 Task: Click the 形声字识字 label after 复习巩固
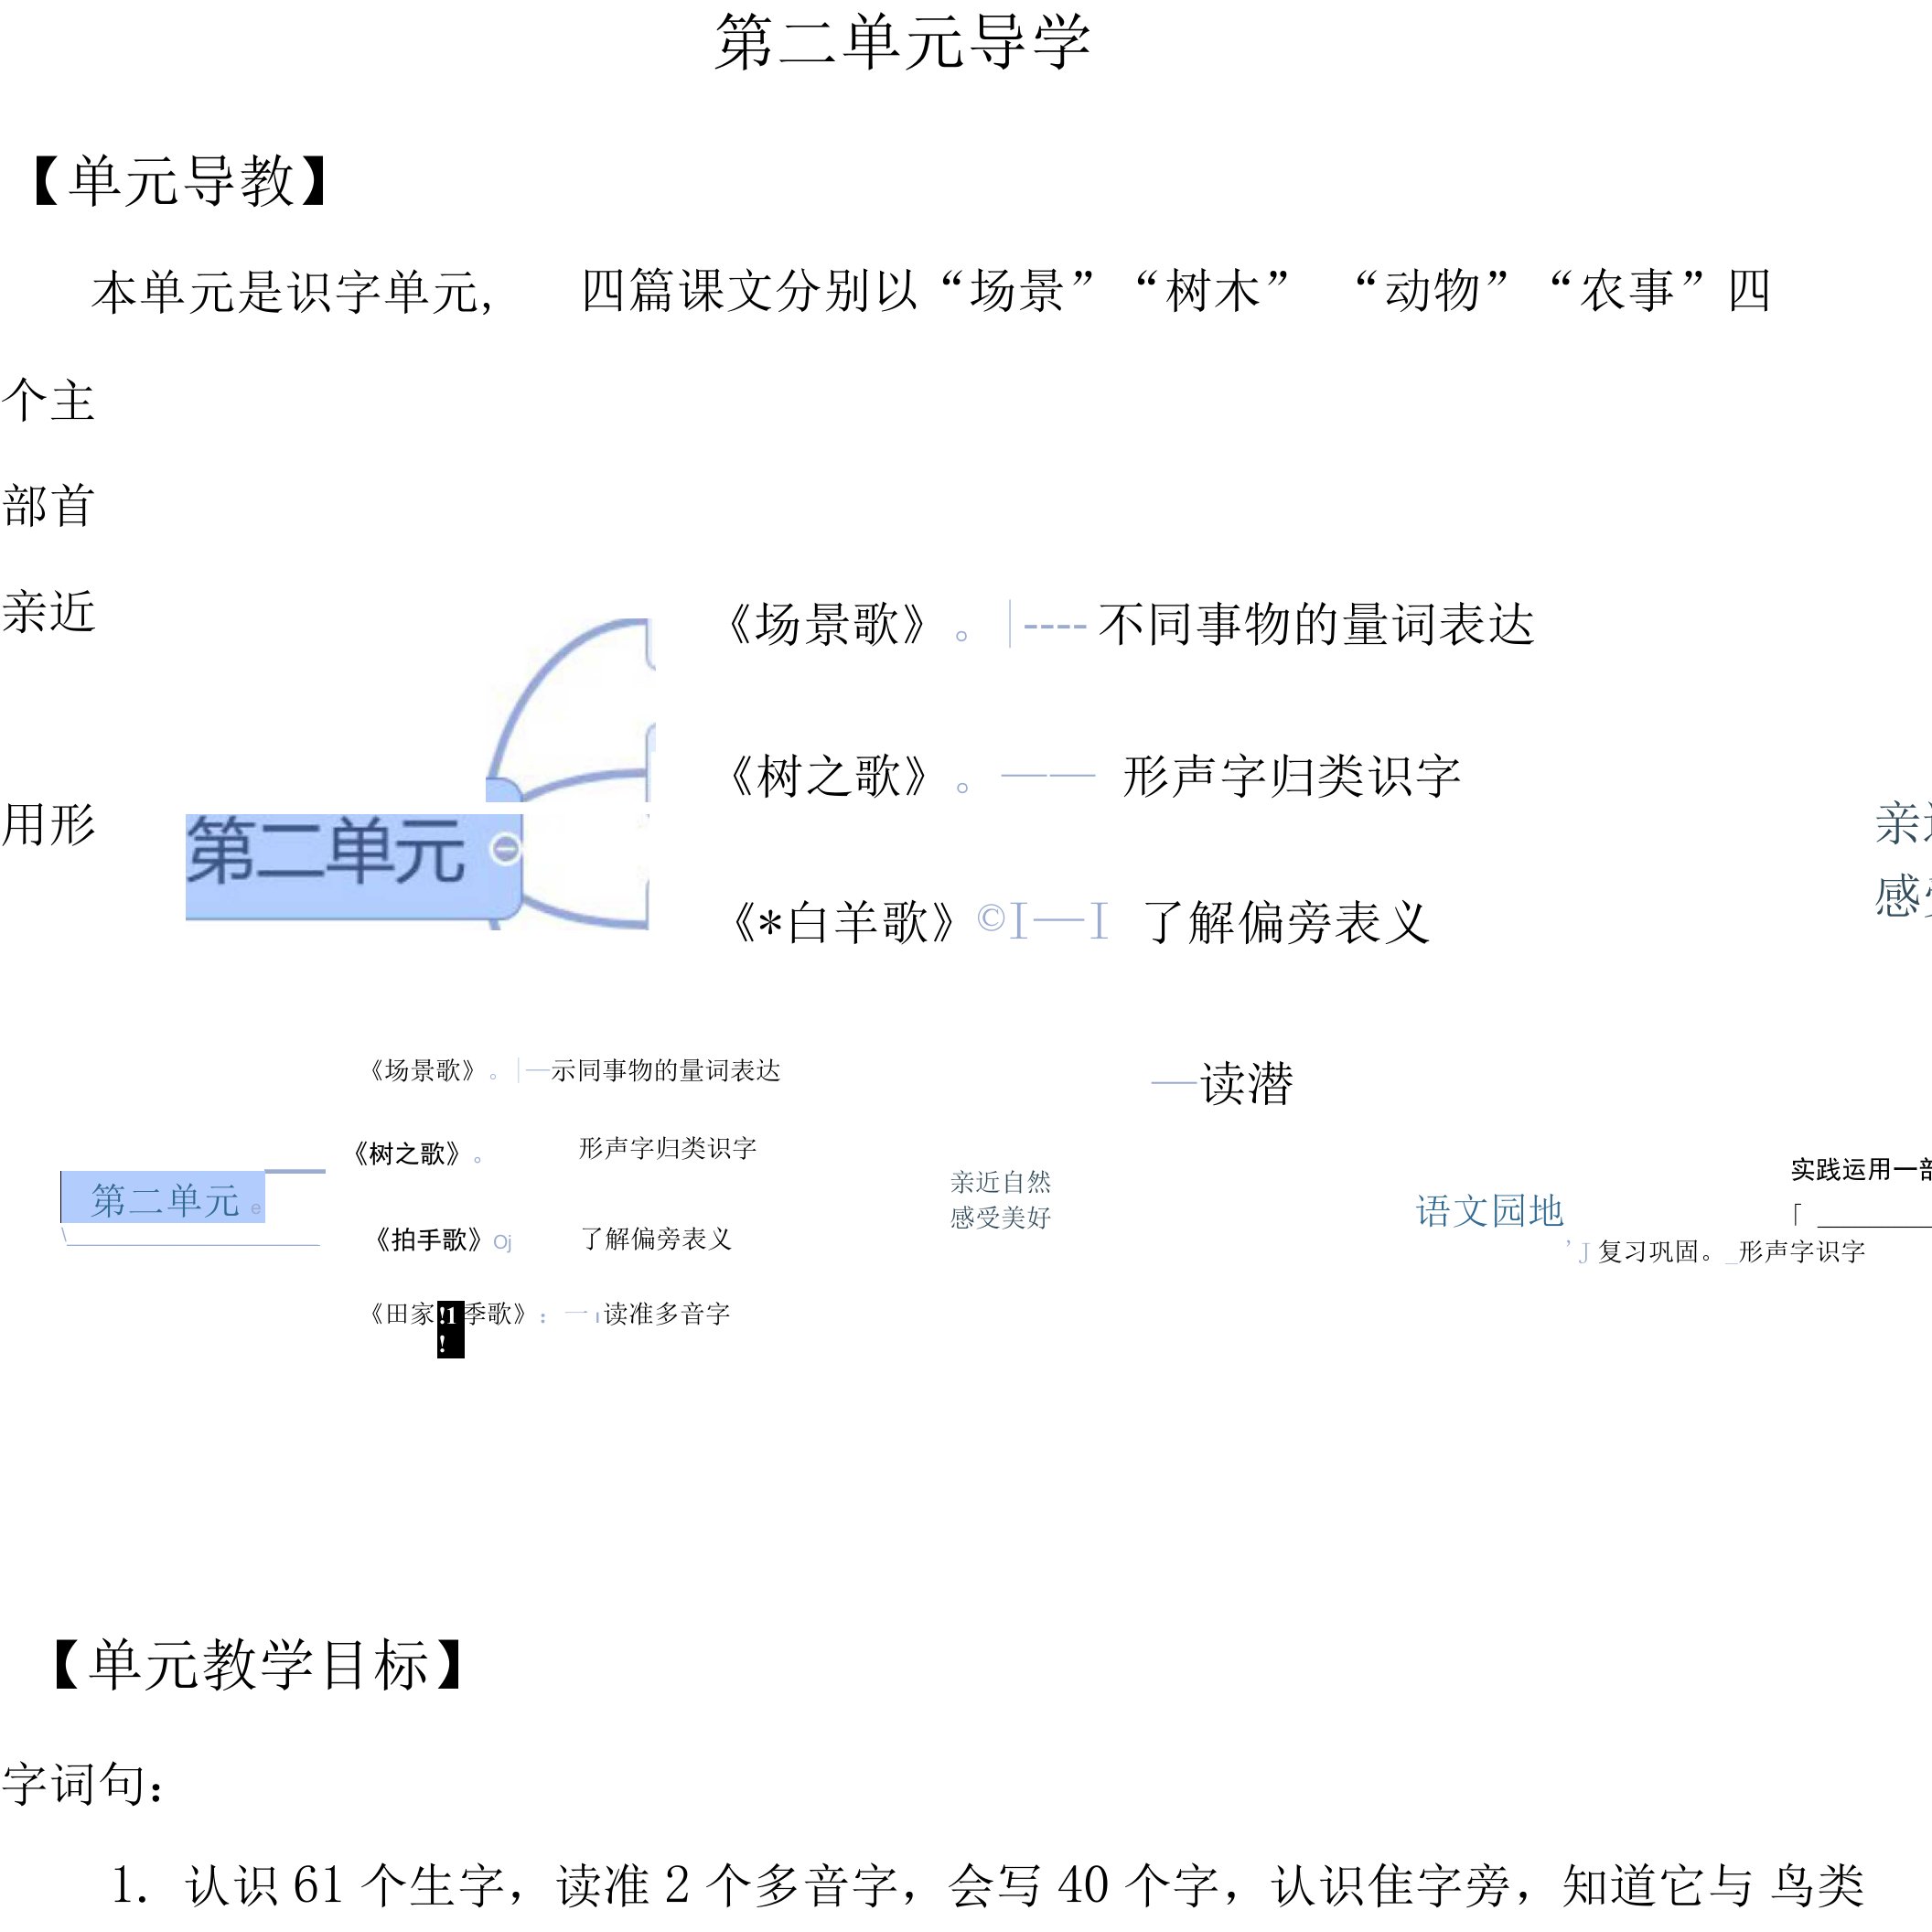coord(1801,1252)
